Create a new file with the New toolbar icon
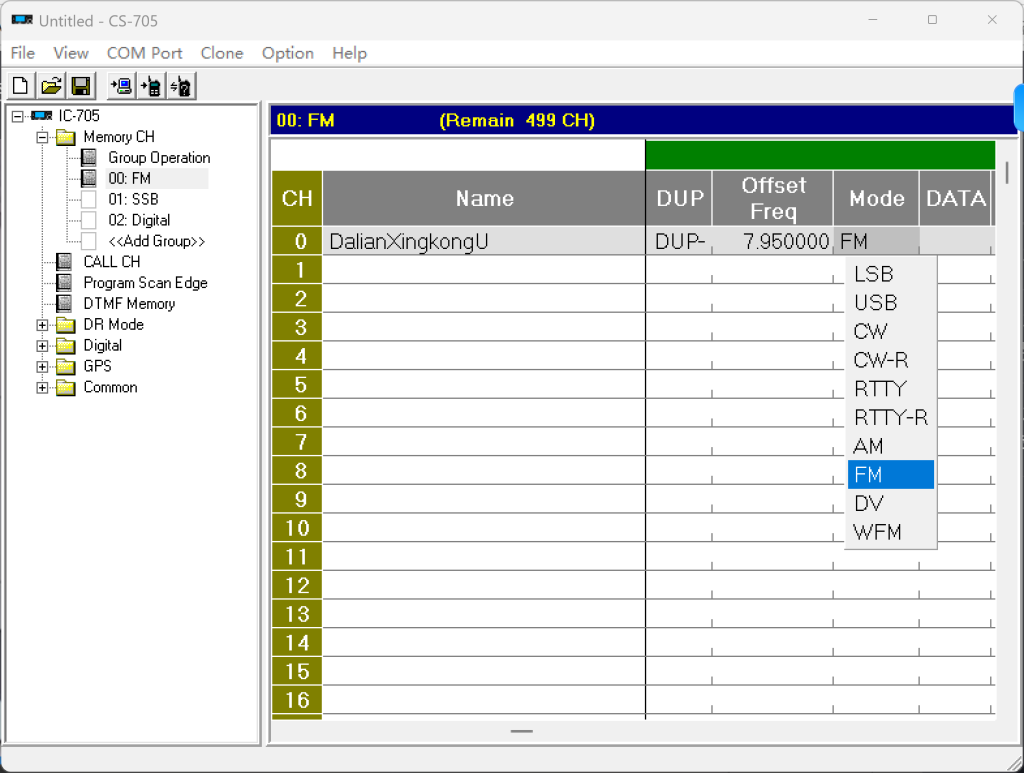The width and height of the screenshot is (1024, 773). (21, 86)
